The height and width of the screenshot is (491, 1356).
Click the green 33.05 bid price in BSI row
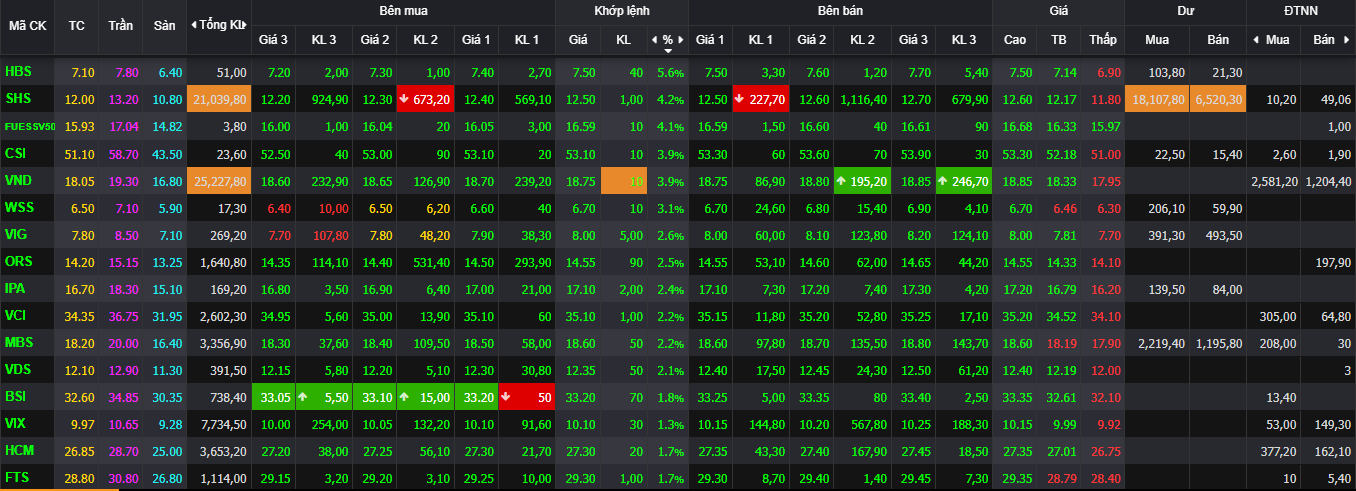(x=274, y=396)
